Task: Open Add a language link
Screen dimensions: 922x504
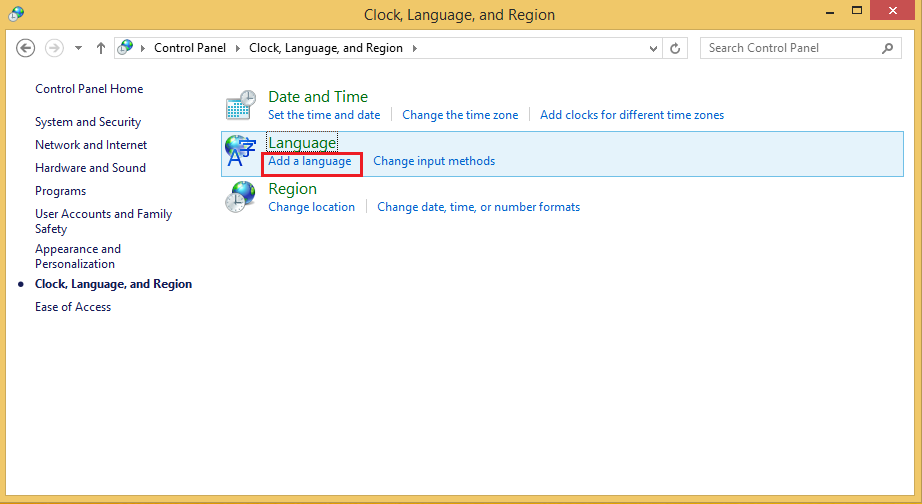Action: (x=310, y=161)
